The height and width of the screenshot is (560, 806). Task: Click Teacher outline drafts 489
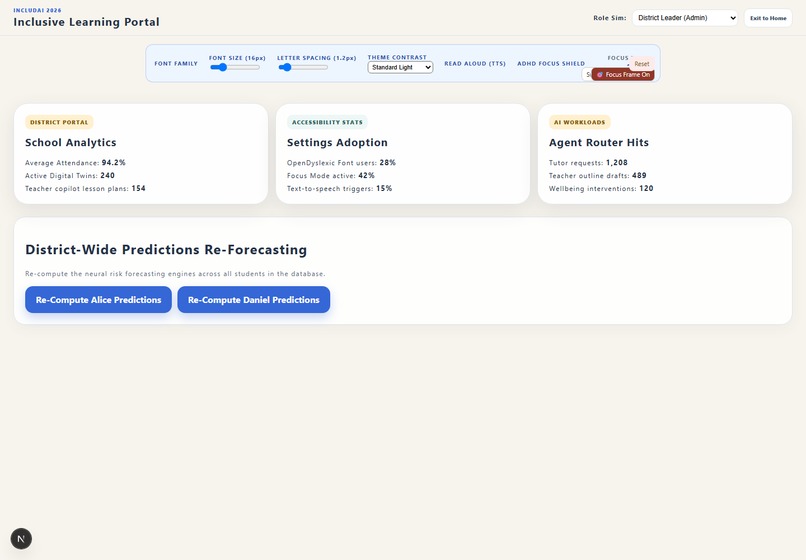tap(597, 175)
